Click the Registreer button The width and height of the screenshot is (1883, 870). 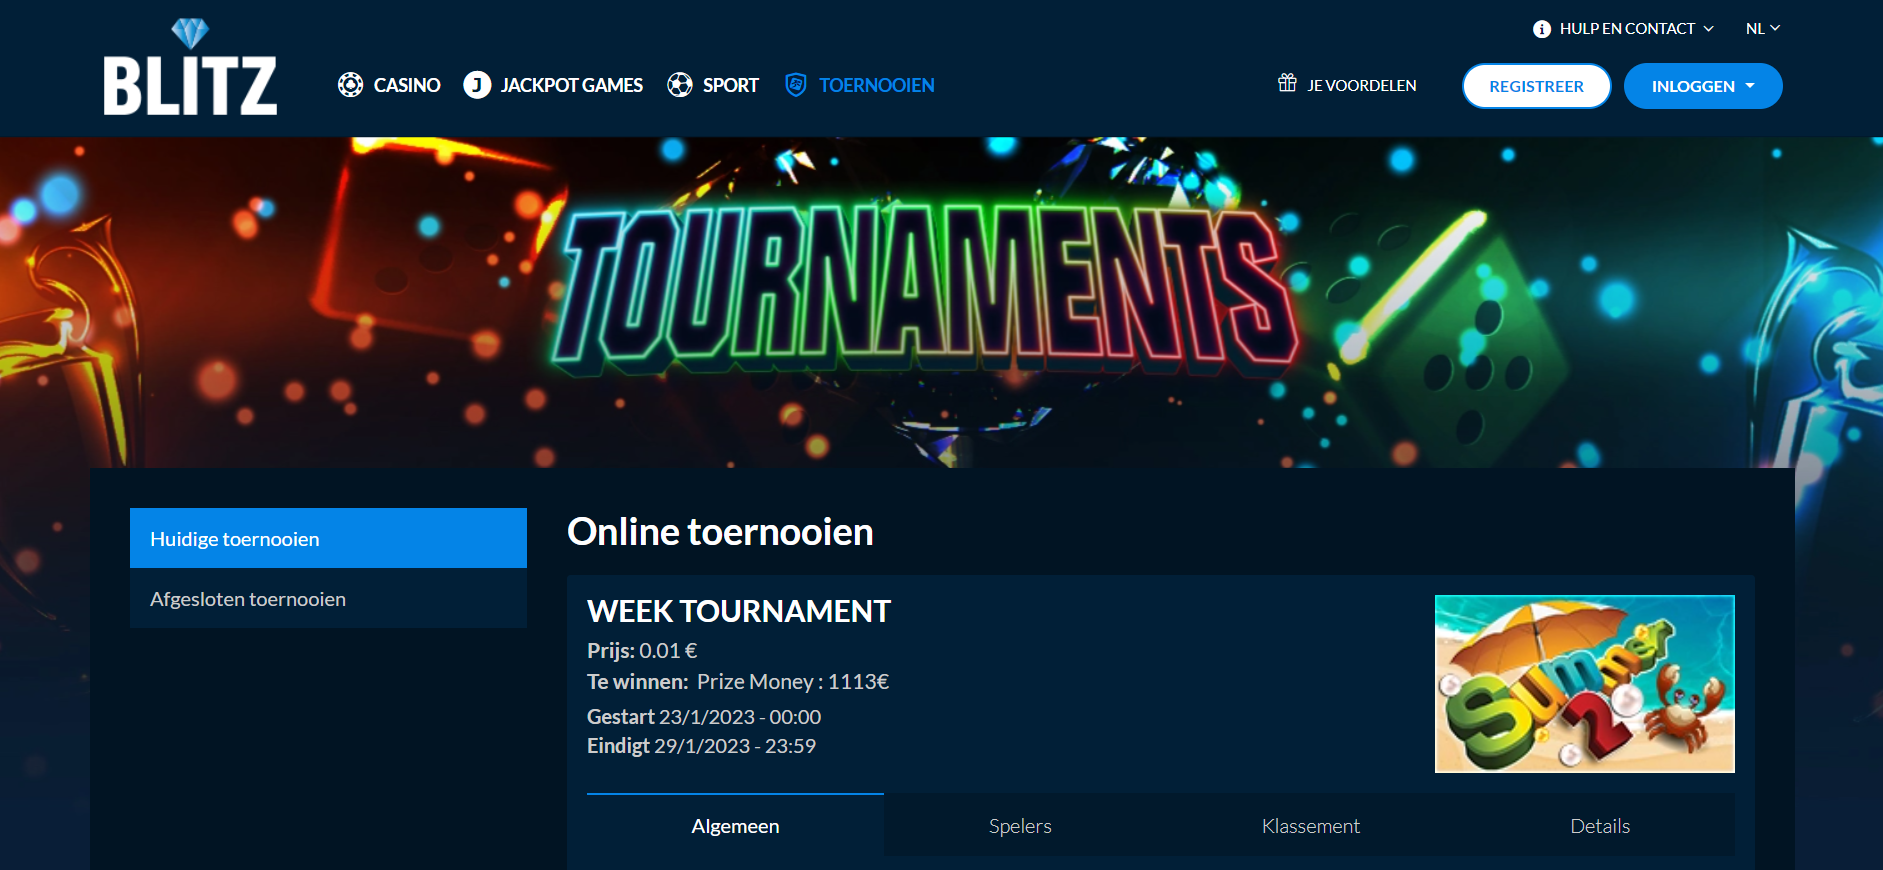1536,86
